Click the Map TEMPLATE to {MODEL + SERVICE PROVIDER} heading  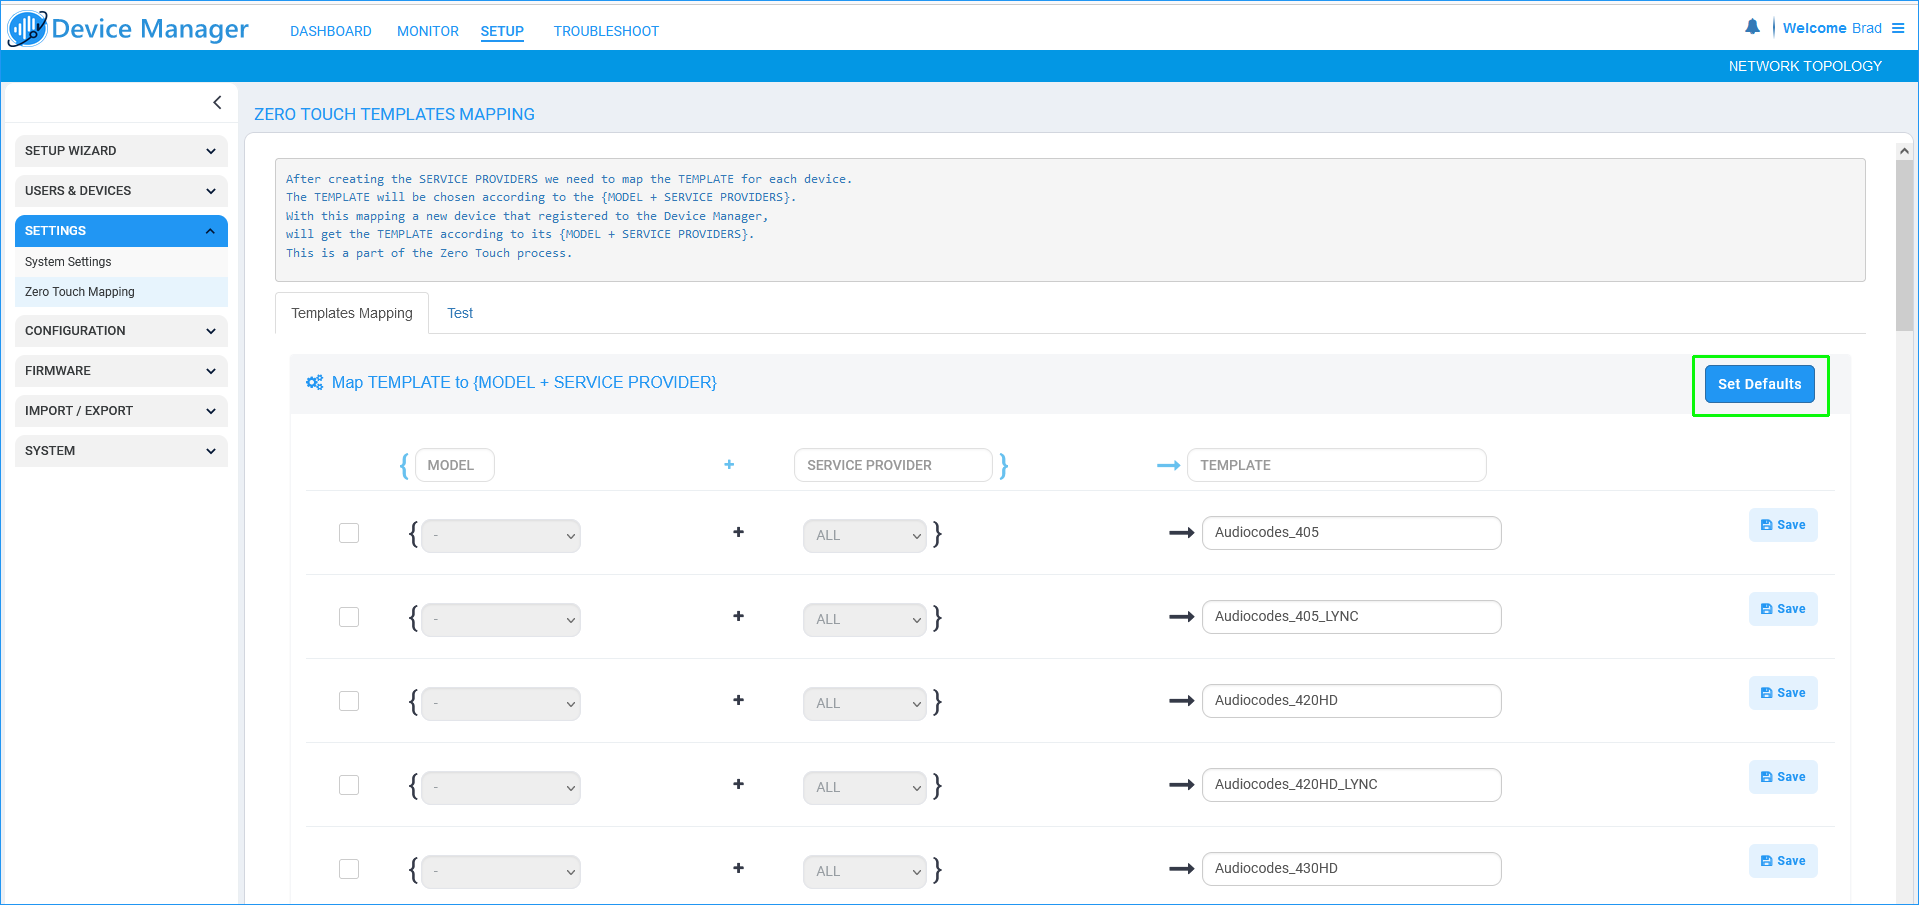(524, 382)
